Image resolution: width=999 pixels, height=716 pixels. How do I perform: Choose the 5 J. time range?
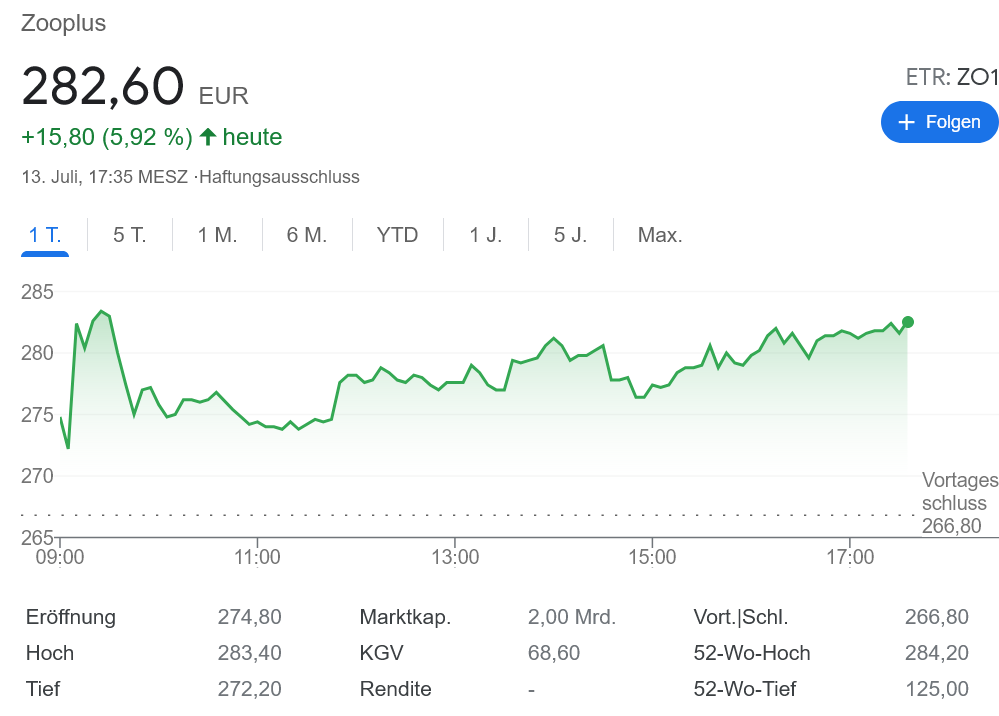[x=571, y=235]
